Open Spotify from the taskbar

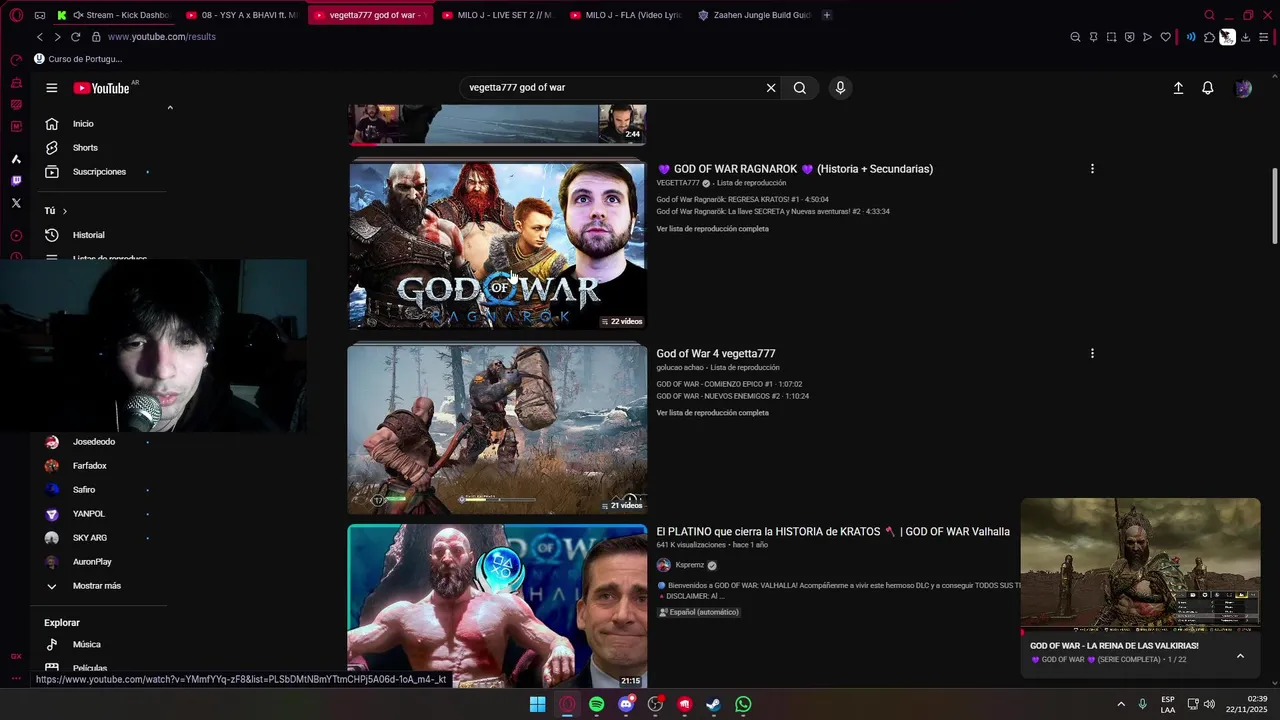597,704
